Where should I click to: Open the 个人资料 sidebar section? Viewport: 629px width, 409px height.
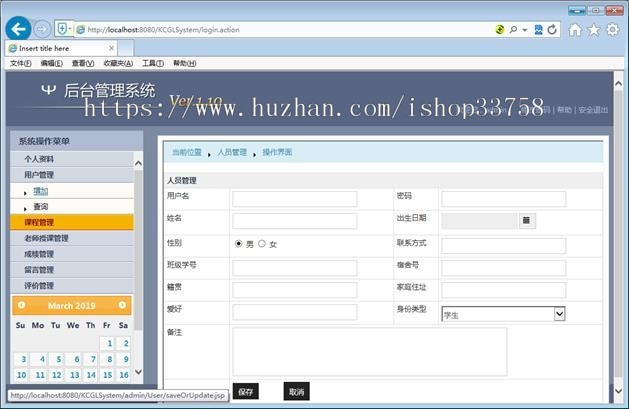pos(72,159)
